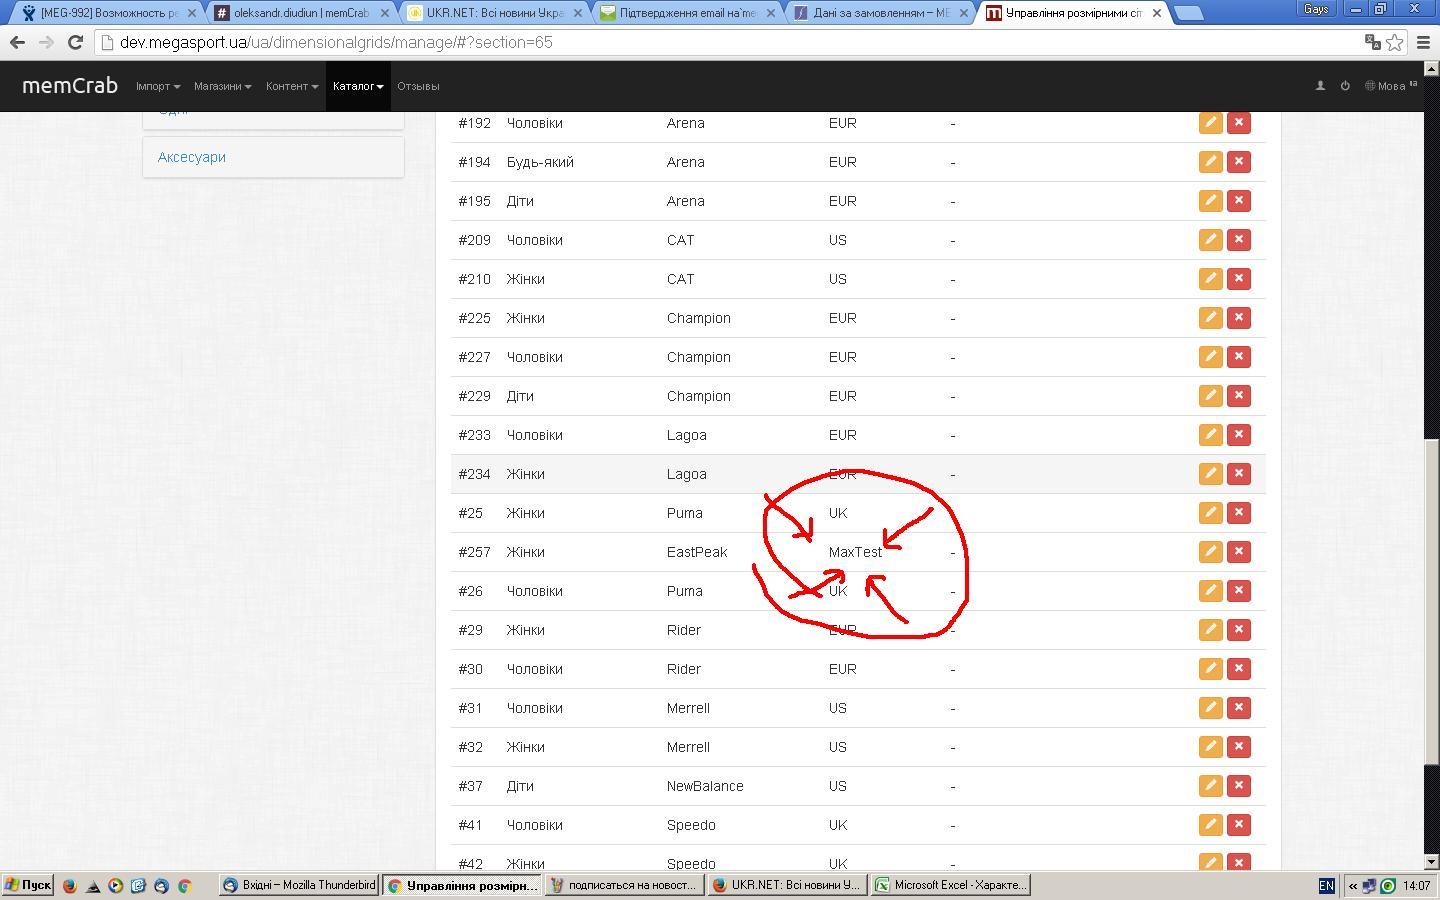Click the Windows Пуск start button
Screen dimensions: 1440x900
(x=28, y=885)
